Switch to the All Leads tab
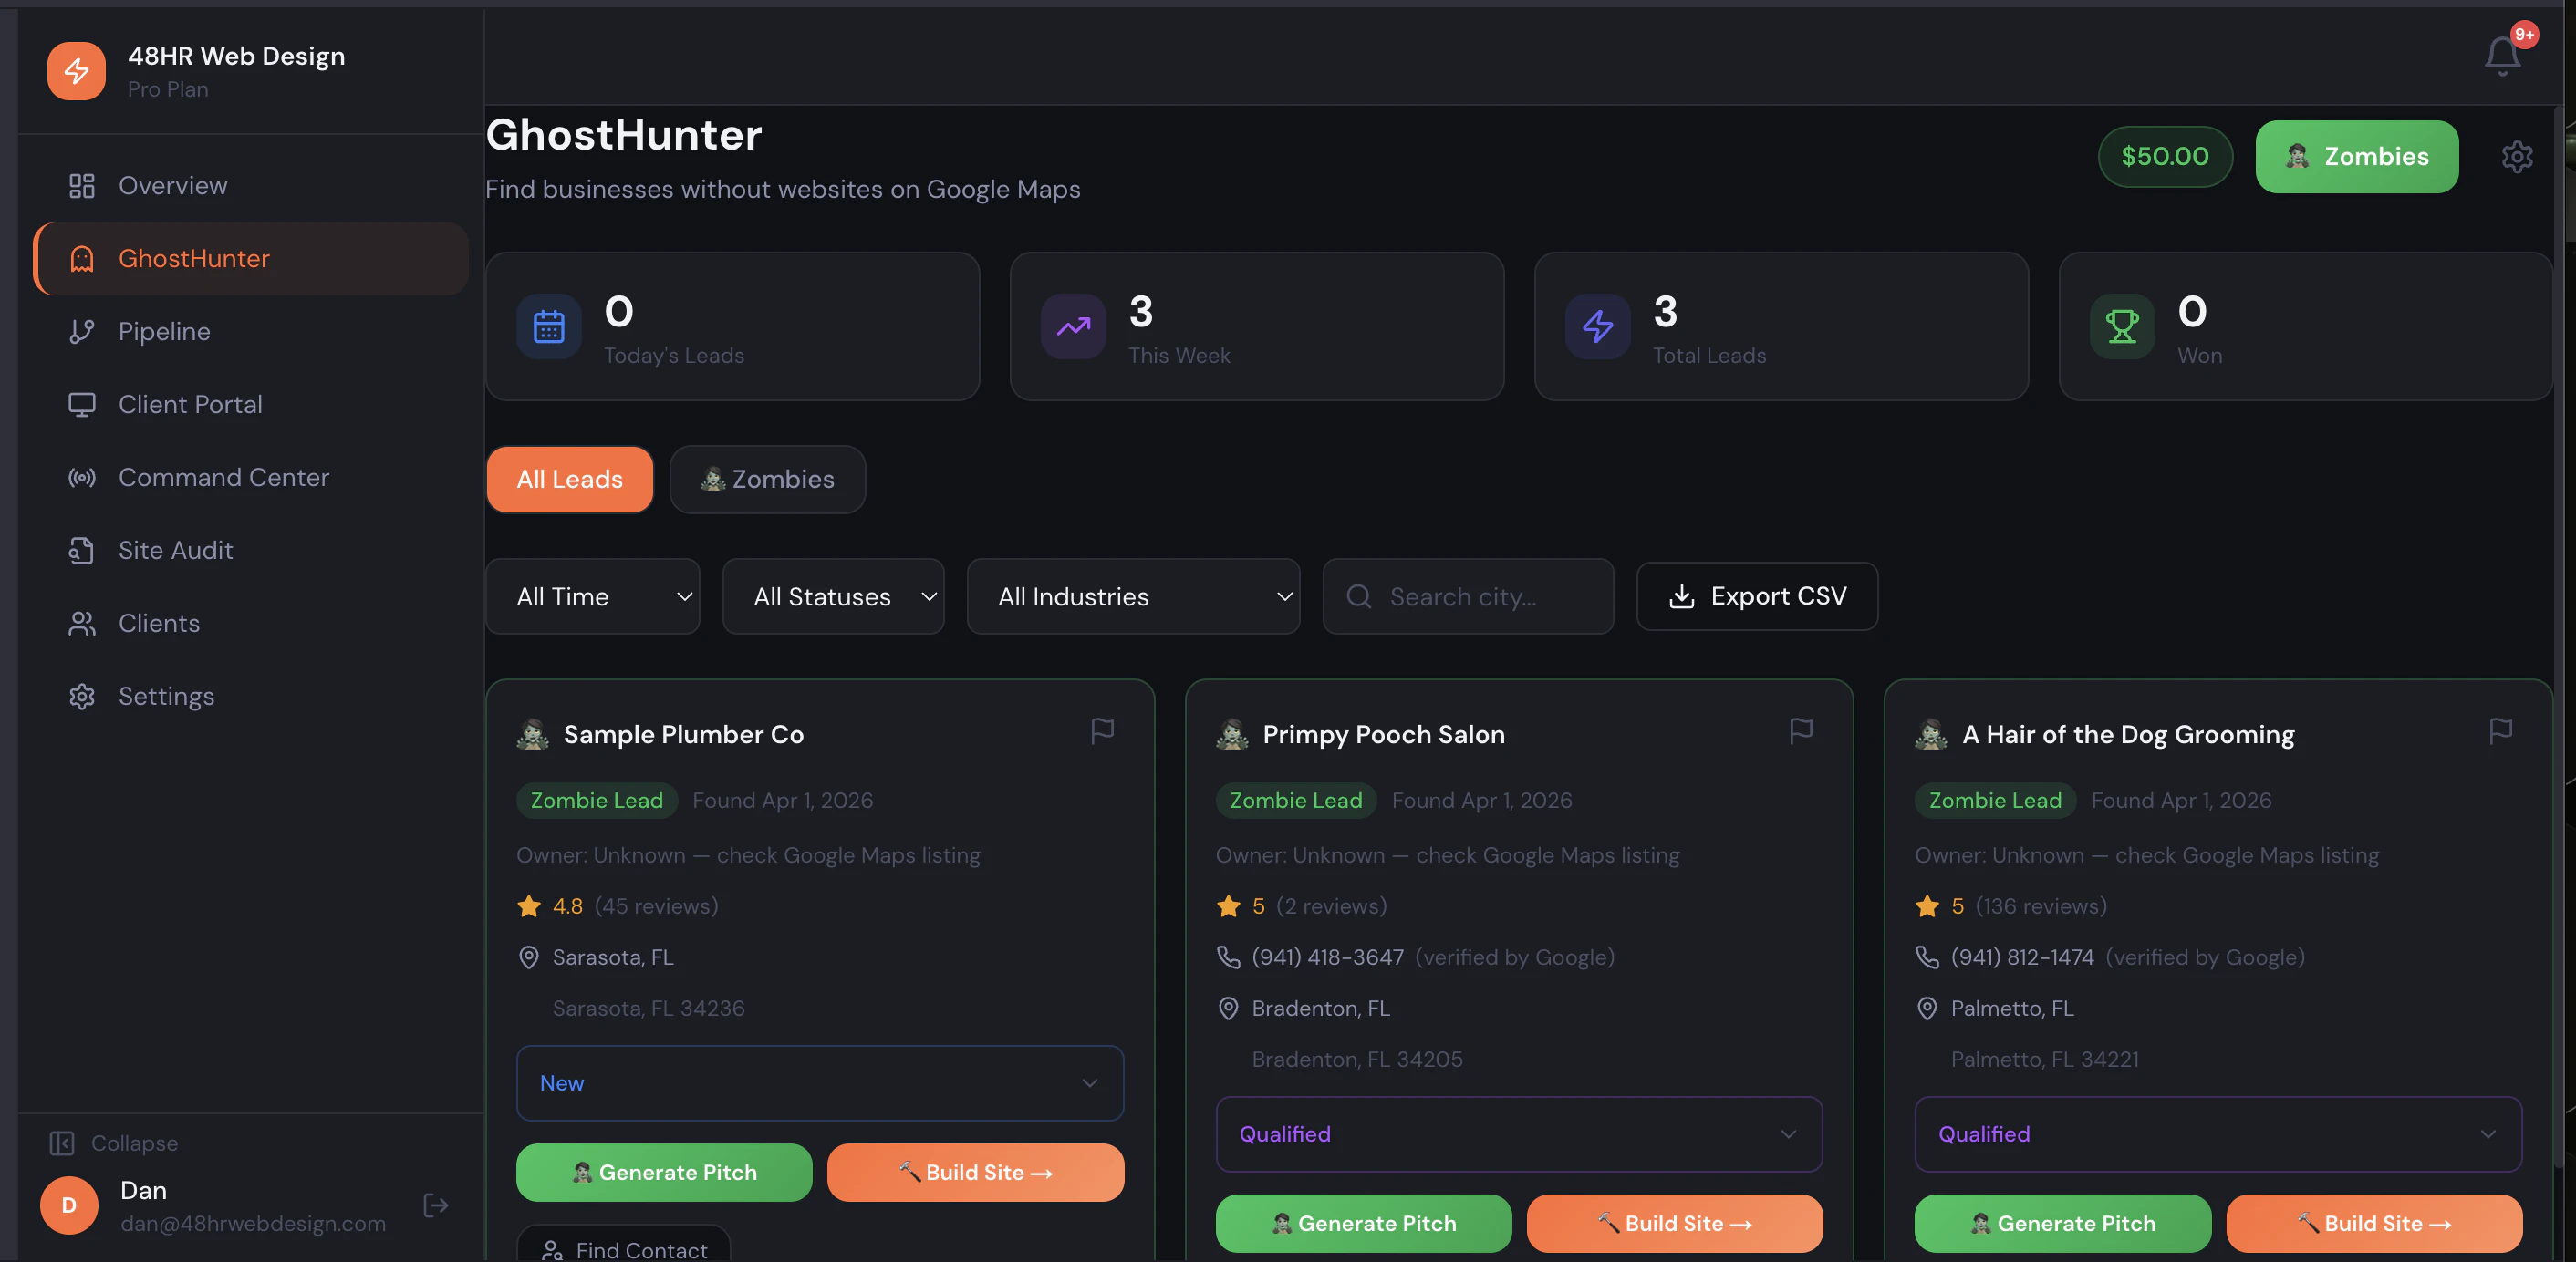The height and width of the screenshot is (1262, 2576). coord(568,479)
